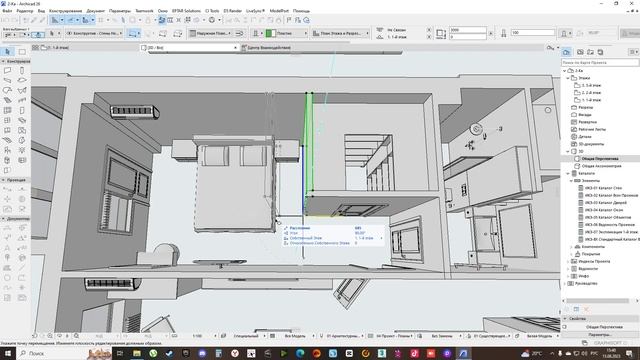Screen dimensions: 640x360
Task: Click the straight wall geometry method icon
Action: tap(132, 33)
